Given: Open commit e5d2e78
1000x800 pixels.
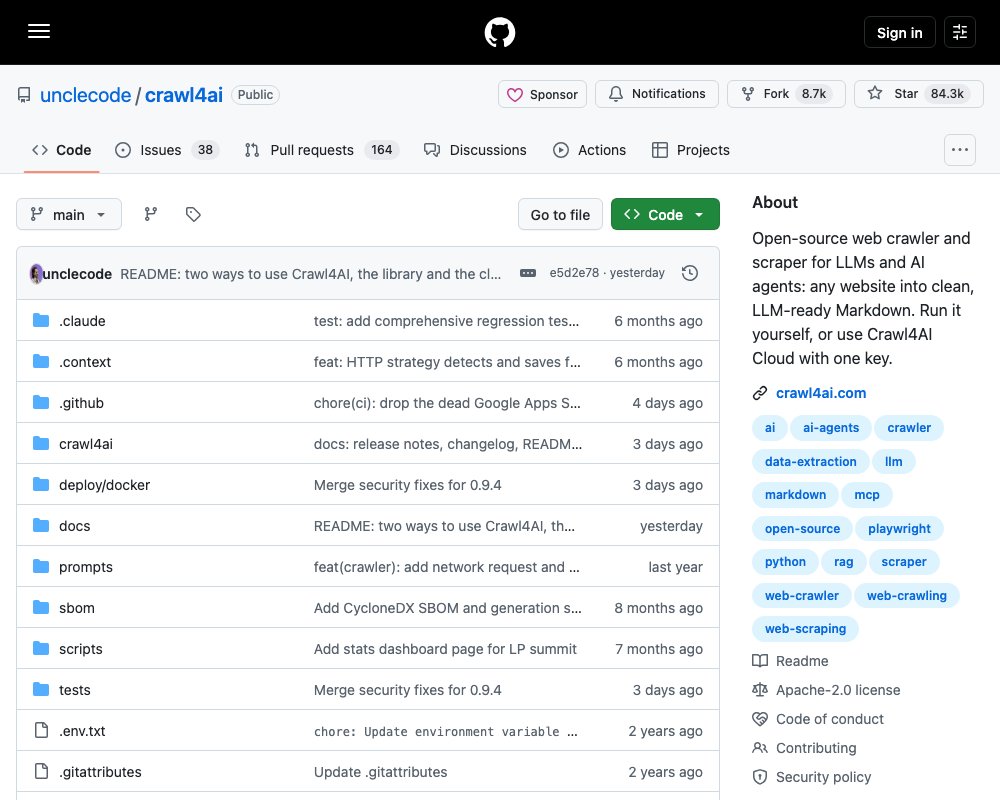Looking at the screenshot, I should tap(574, 273).
